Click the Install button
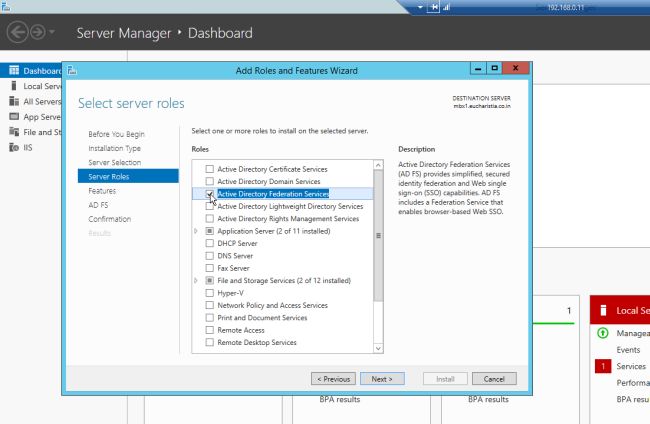The width and height of the screenshot is (650, 424). [x=445, y=378]
